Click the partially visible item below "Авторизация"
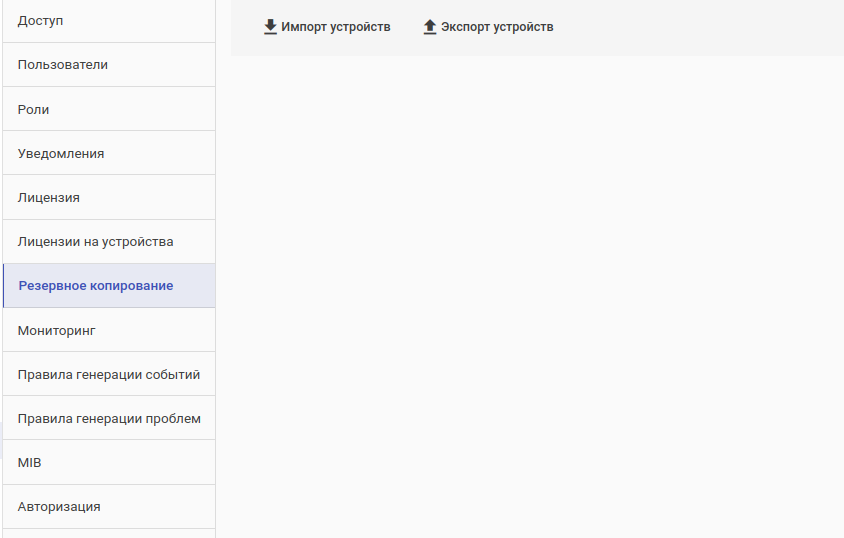Viewport: 844px width, 538px height. pyautogui.click(x=108, y=533)
